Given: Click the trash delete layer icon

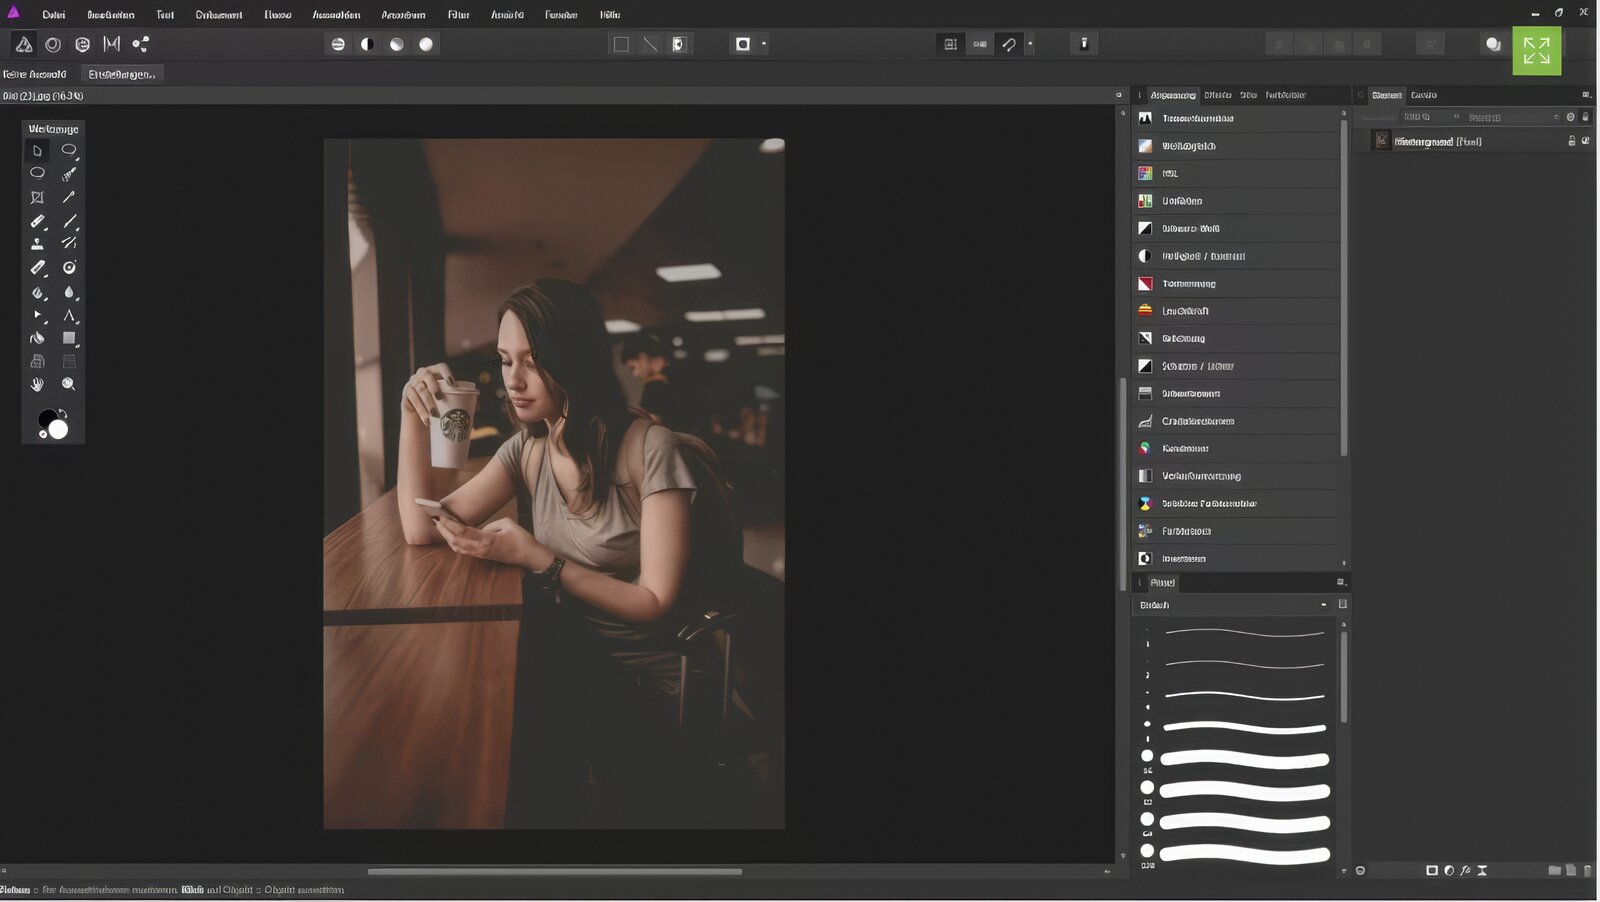Looking at the screenshot, I should pos(1587,870).
